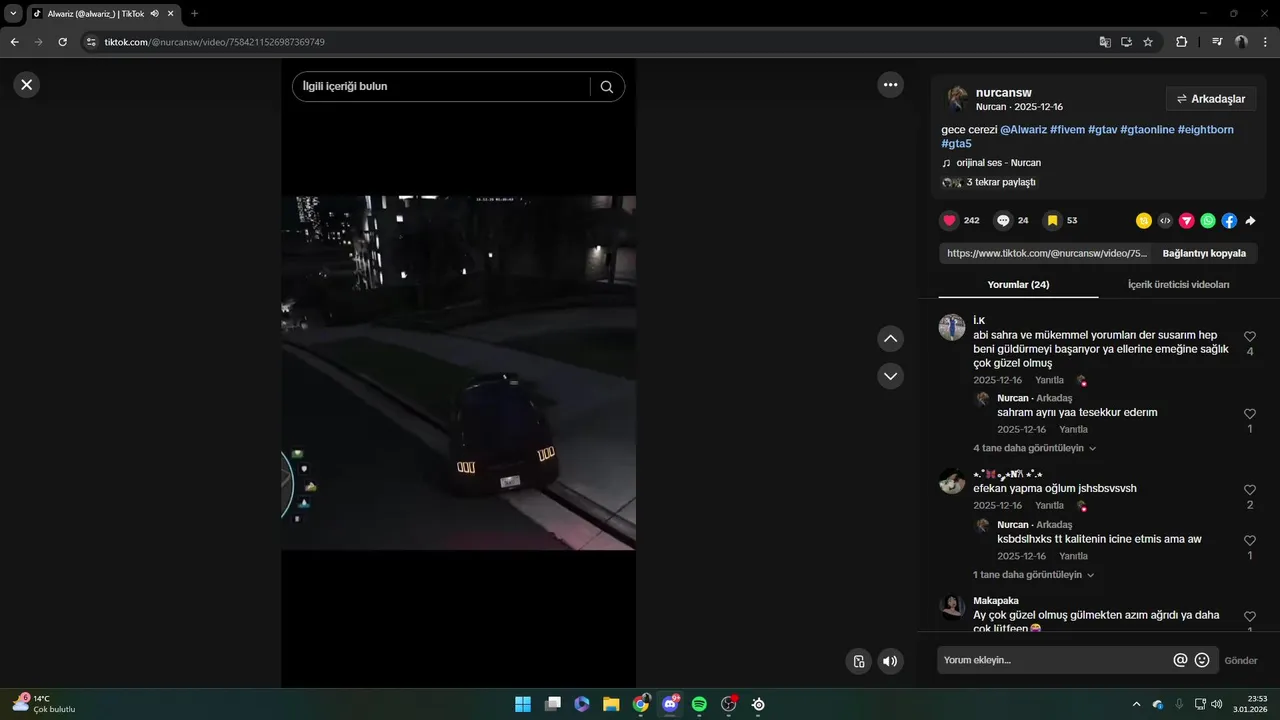Open Chrome three-dot menu
Screen dimensions: 1280x720
coord(1265,42)
